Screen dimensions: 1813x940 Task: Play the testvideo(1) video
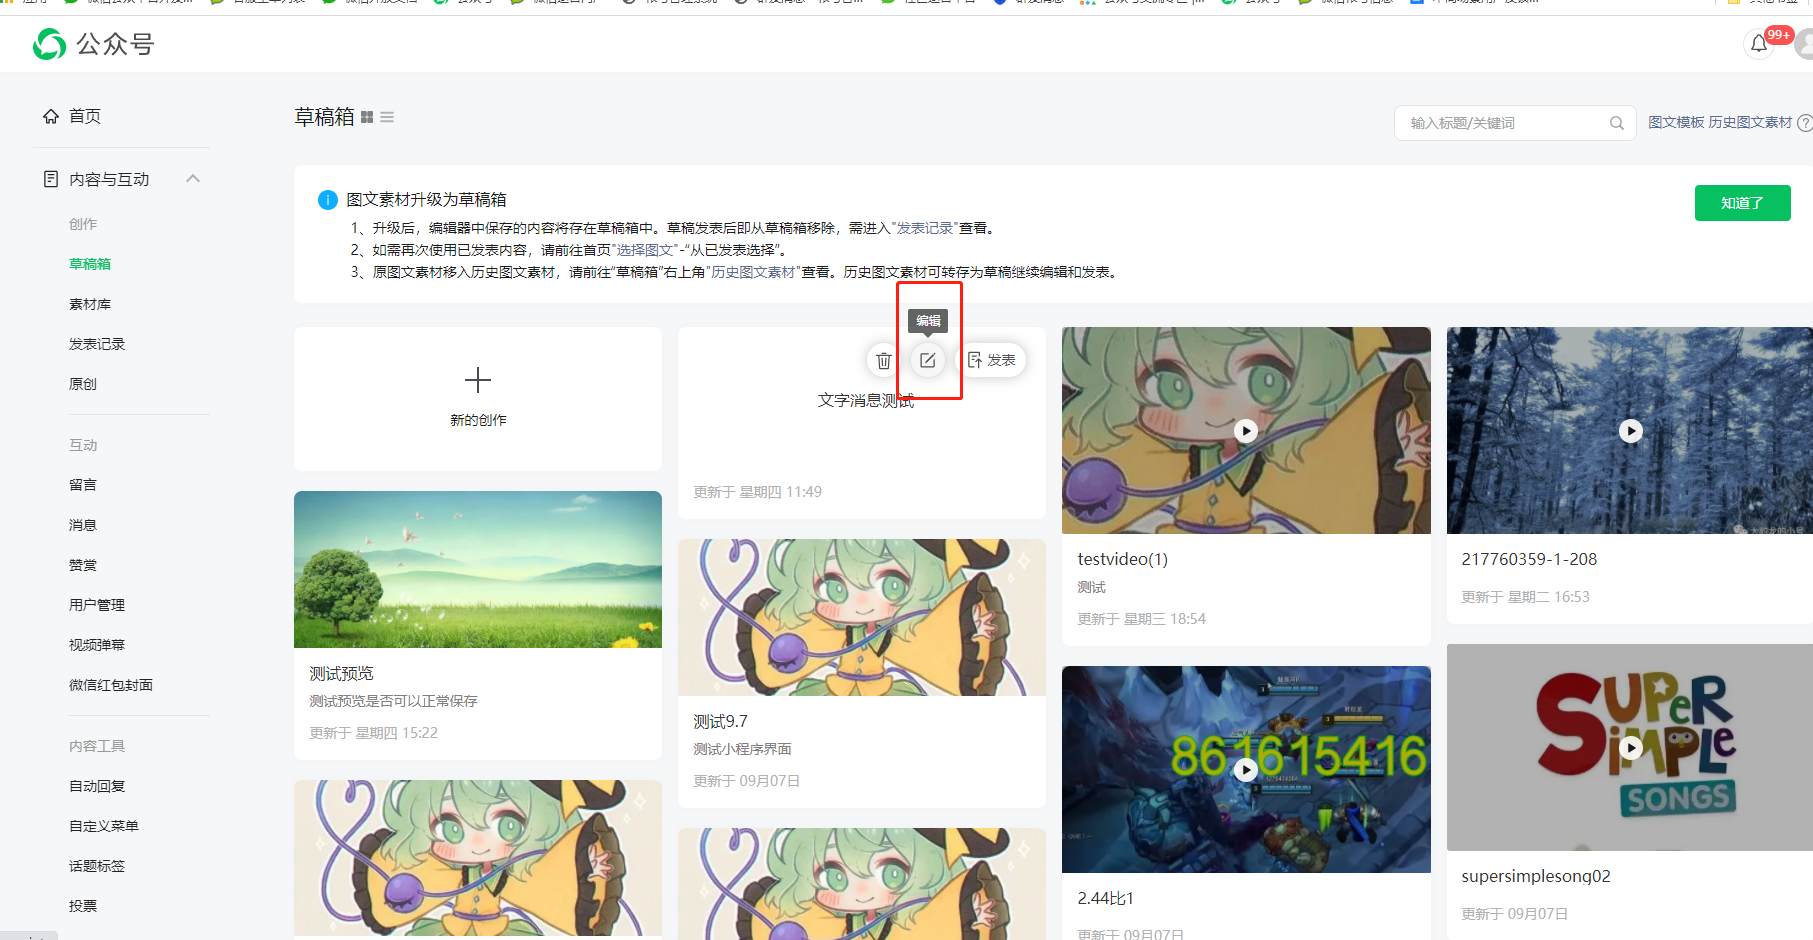click(1246, 431)
